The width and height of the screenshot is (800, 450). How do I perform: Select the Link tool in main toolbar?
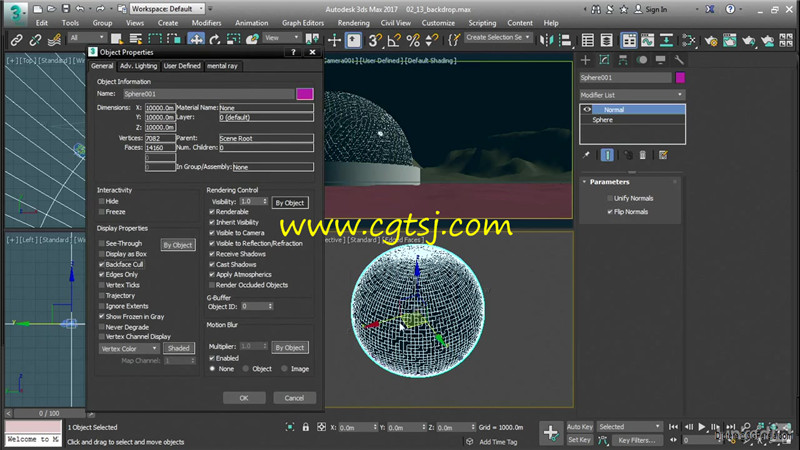tap(16, 39)
